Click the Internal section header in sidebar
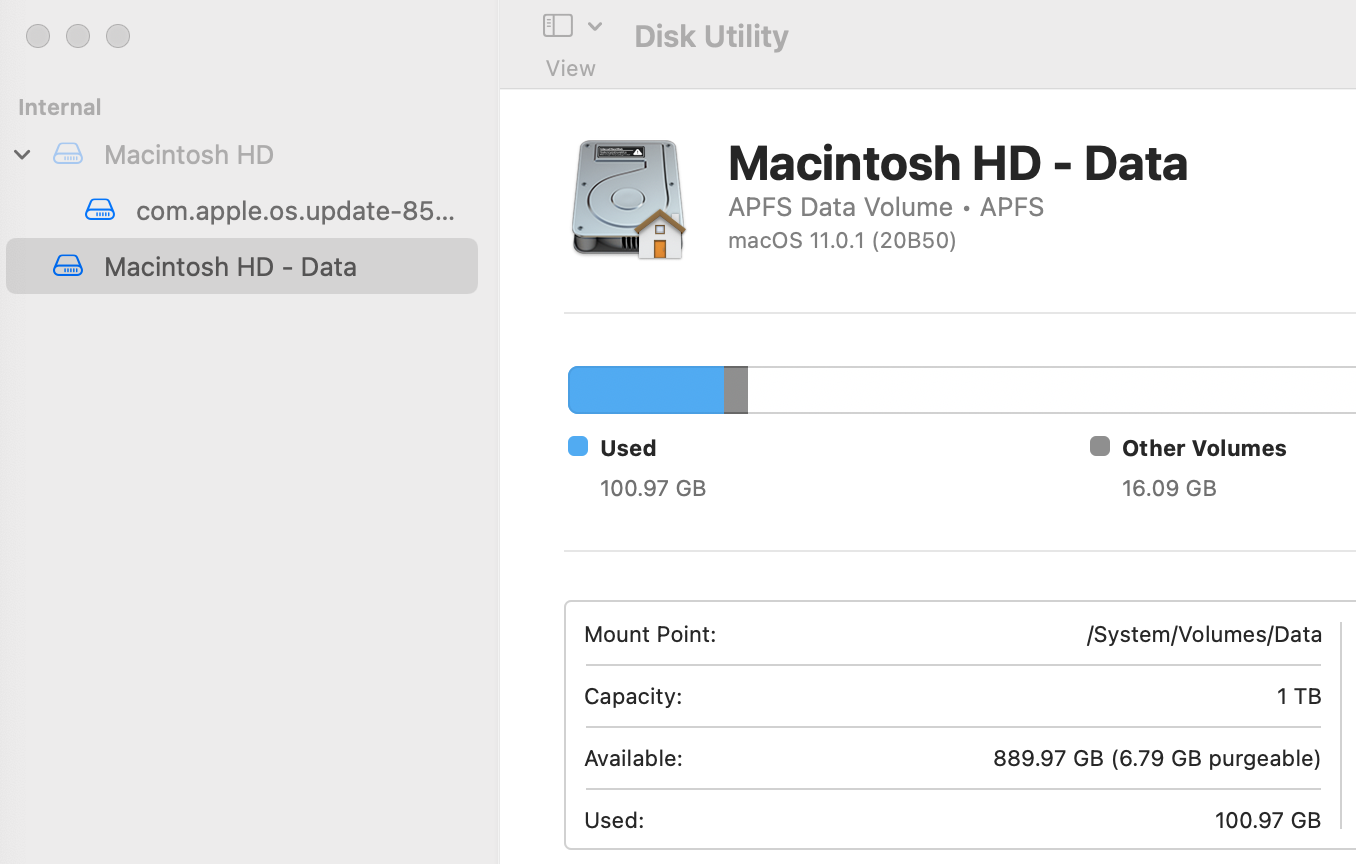This screenshot has width=1356, height=864. pyautogui.click(x=60, y=107)
